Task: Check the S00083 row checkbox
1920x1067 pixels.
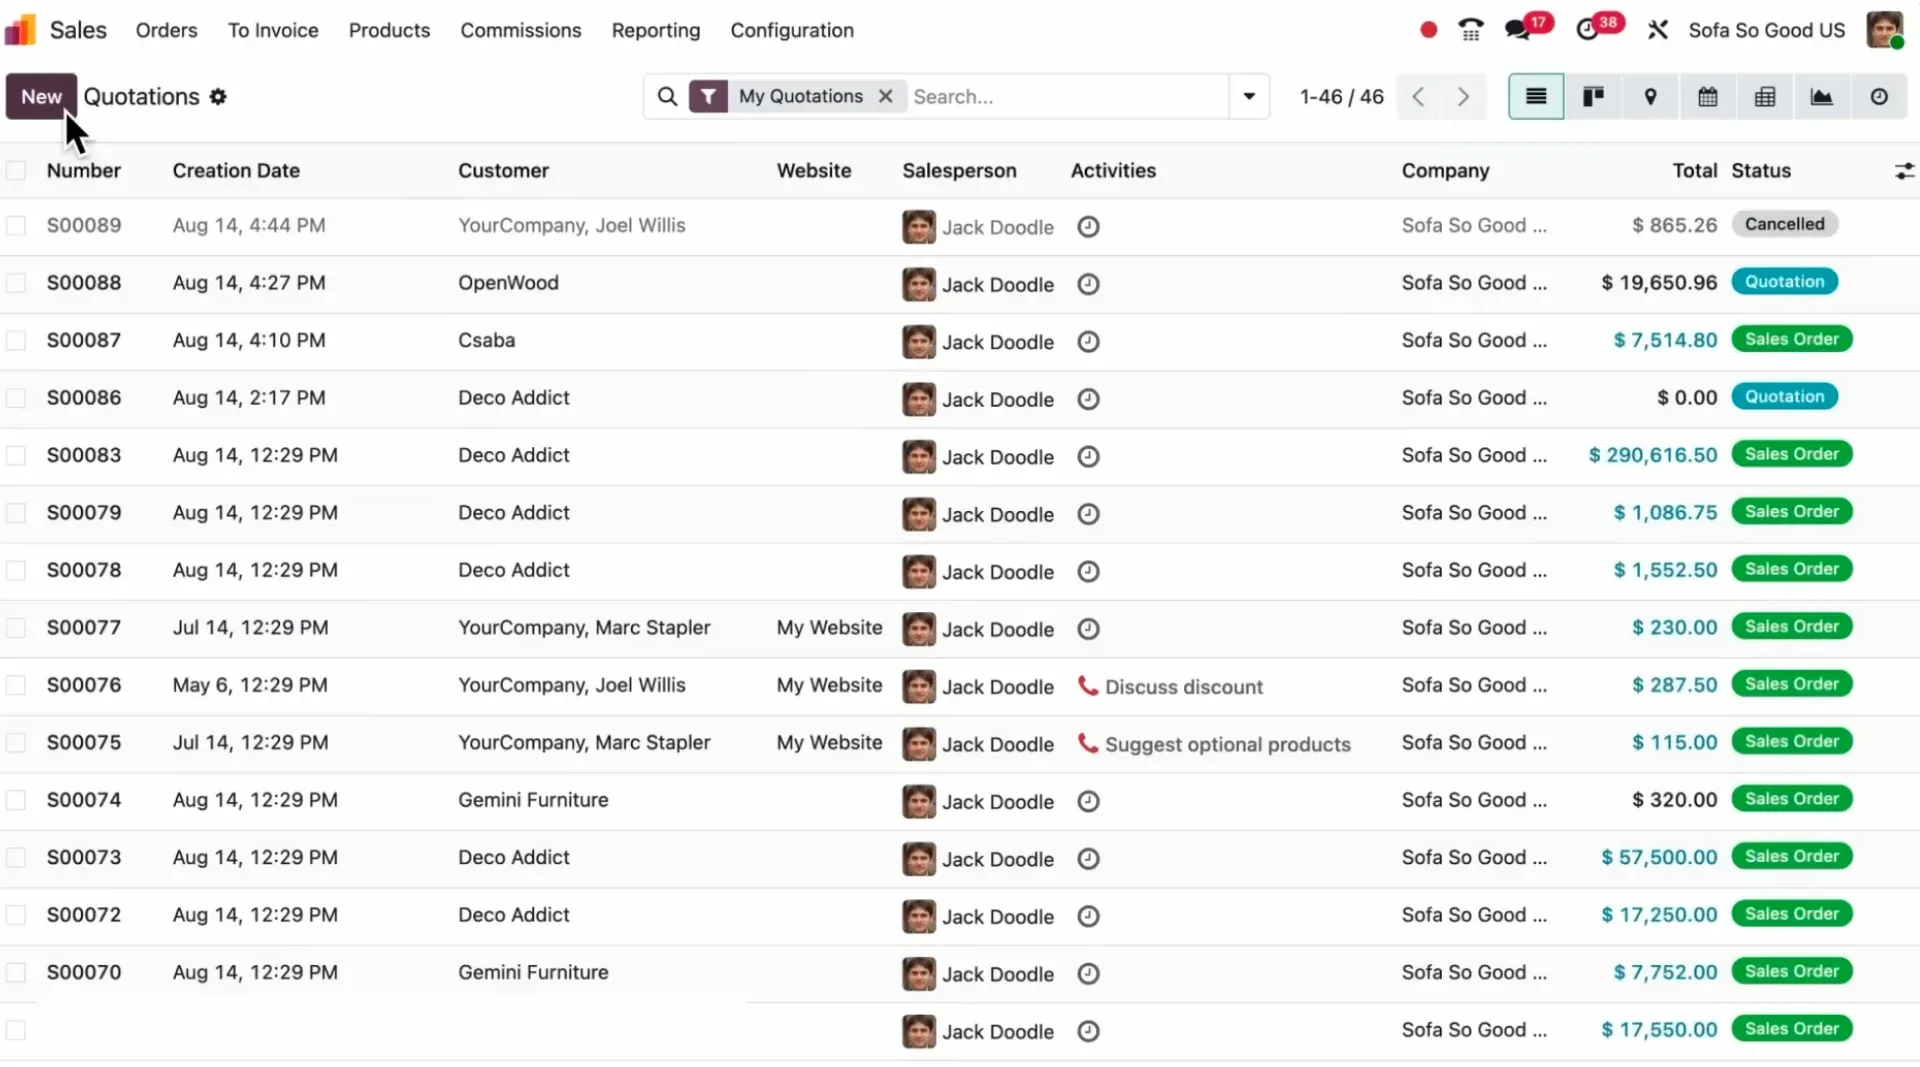Action: click(16, 456)
